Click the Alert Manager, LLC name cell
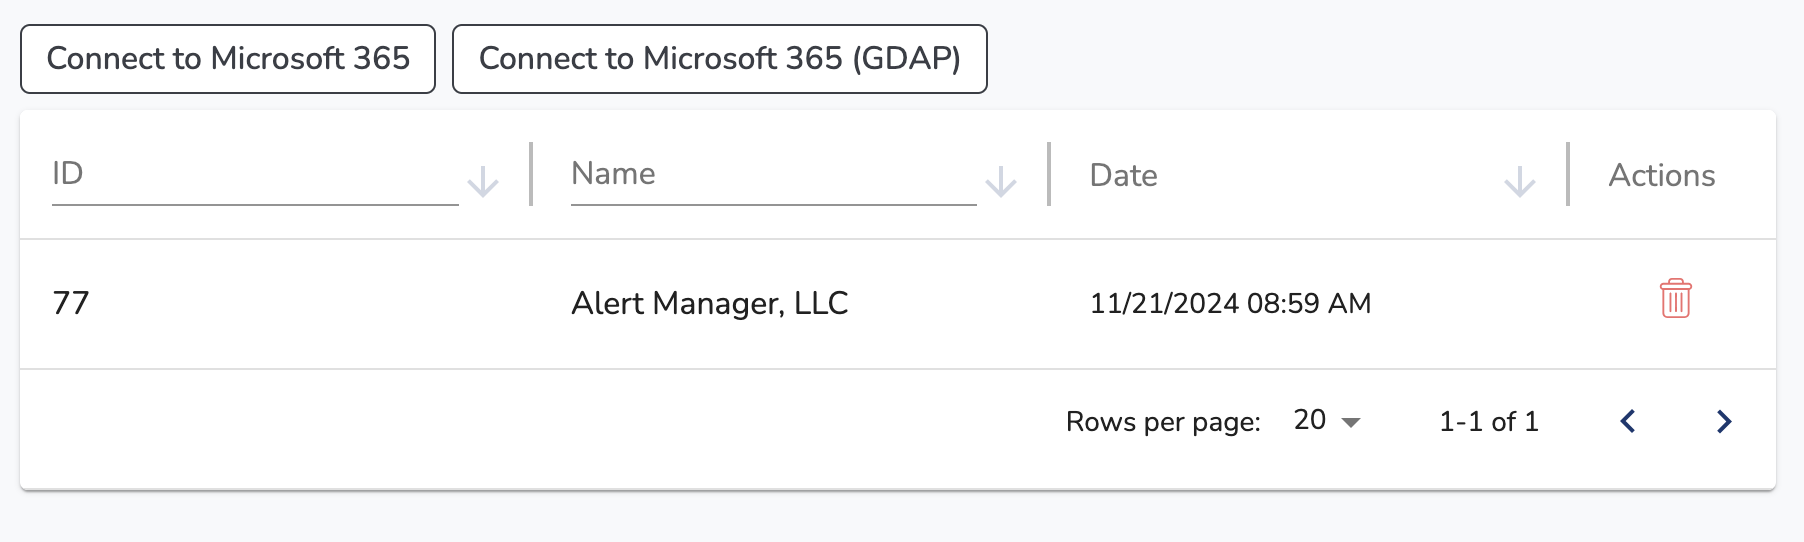Image resolution: width=1804 pixels, height=542 pixels. coord(709,303)
